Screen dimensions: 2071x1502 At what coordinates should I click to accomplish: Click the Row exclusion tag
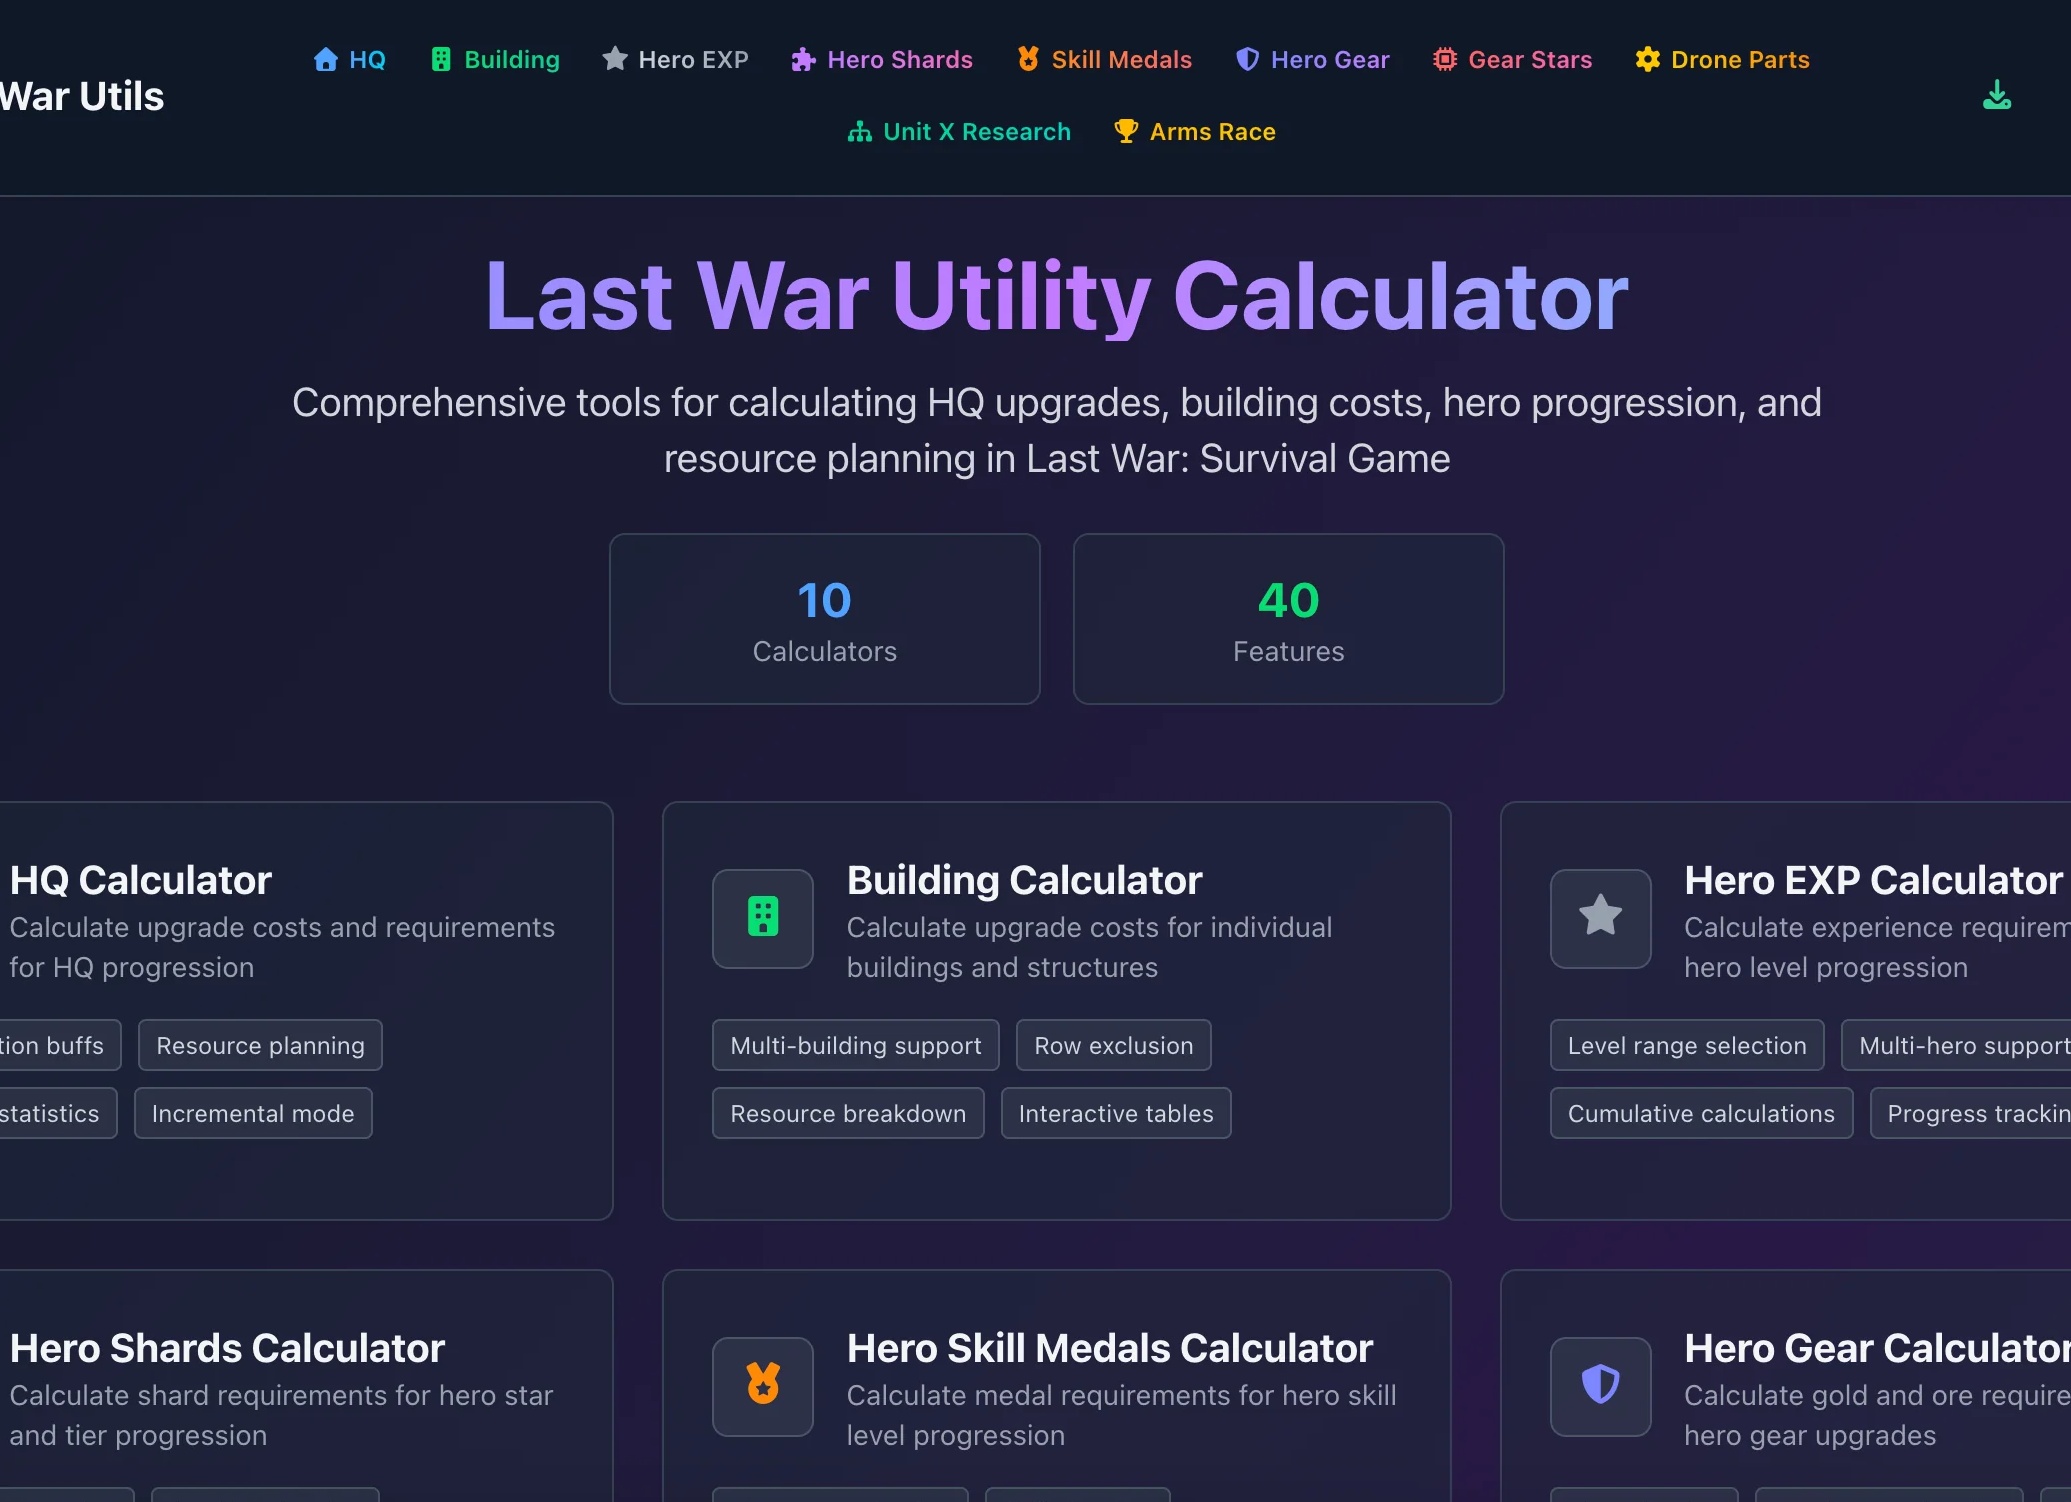pos(1113,1045)
